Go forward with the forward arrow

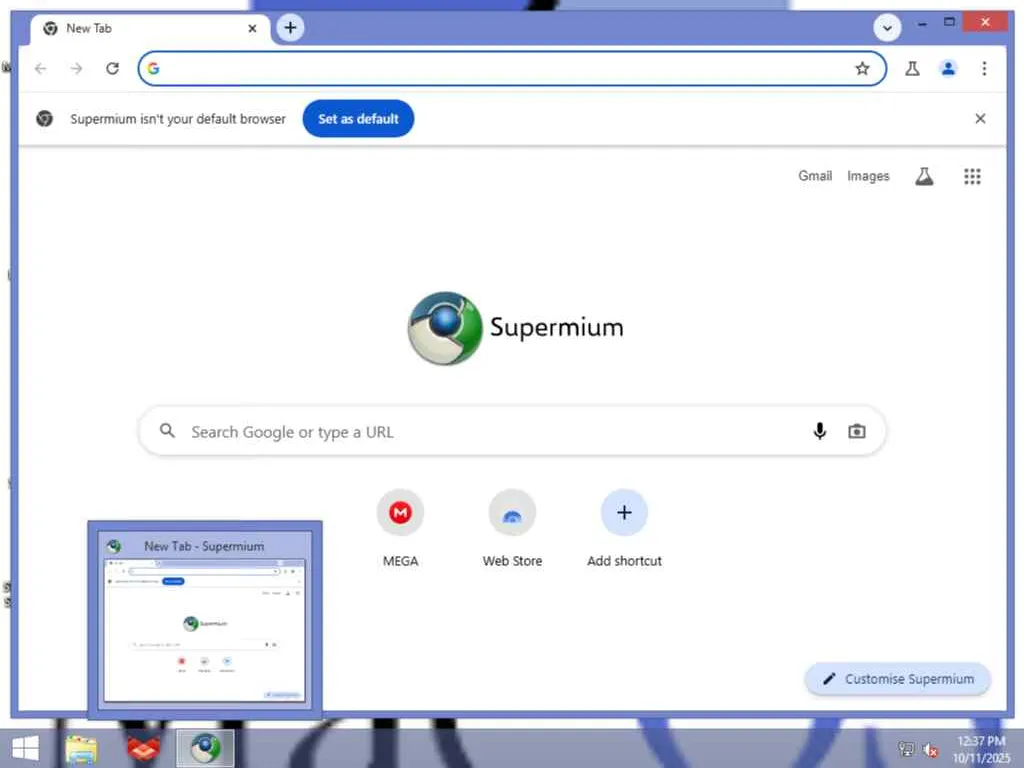(76, 69)
